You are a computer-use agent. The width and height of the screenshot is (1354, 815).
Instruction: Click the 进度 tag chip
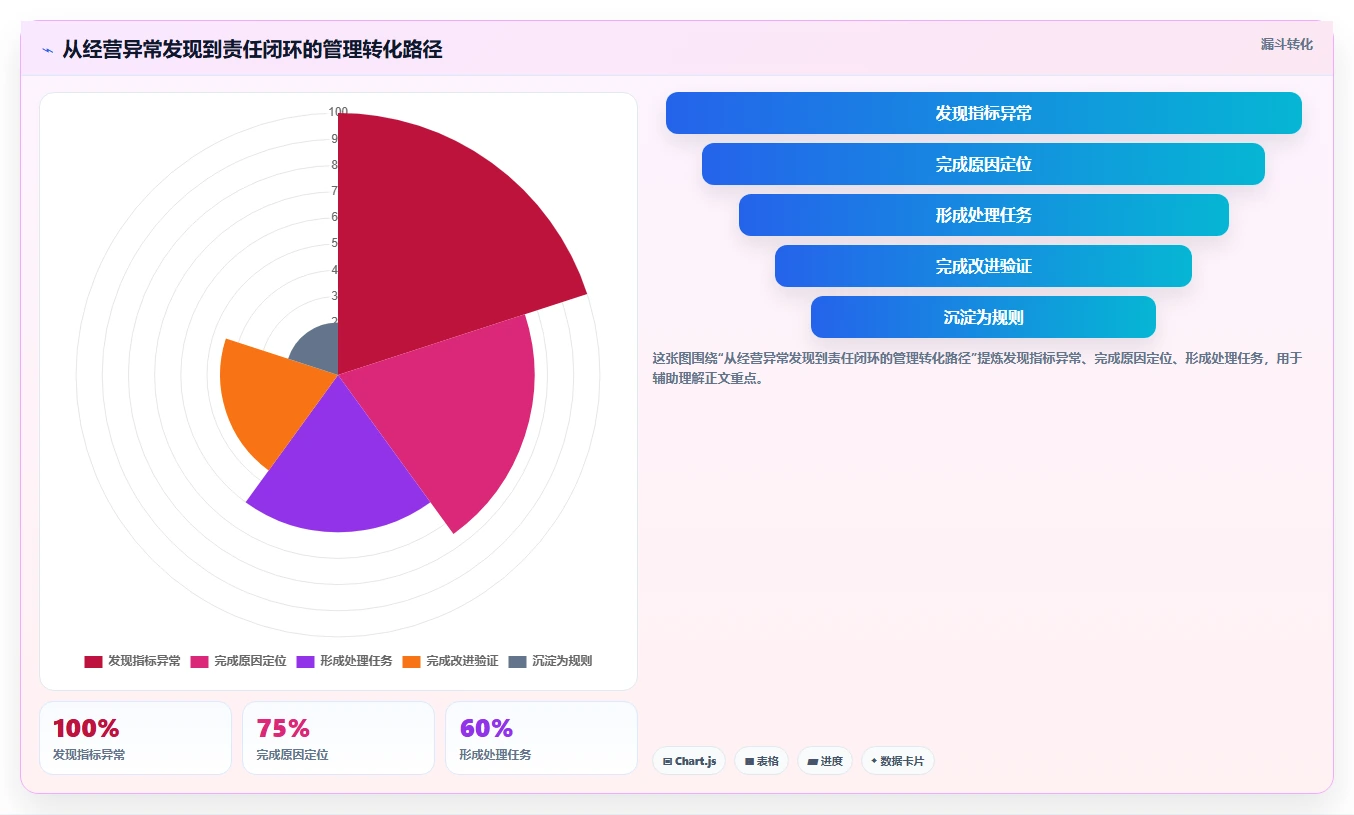coord(825,761)
